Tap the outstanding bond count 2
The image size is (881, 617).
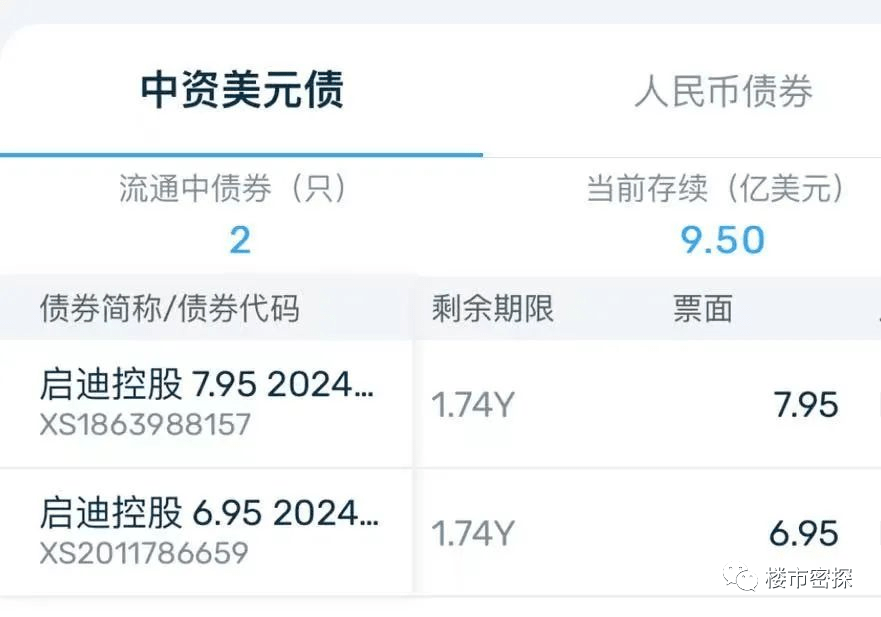coord(239,240)
